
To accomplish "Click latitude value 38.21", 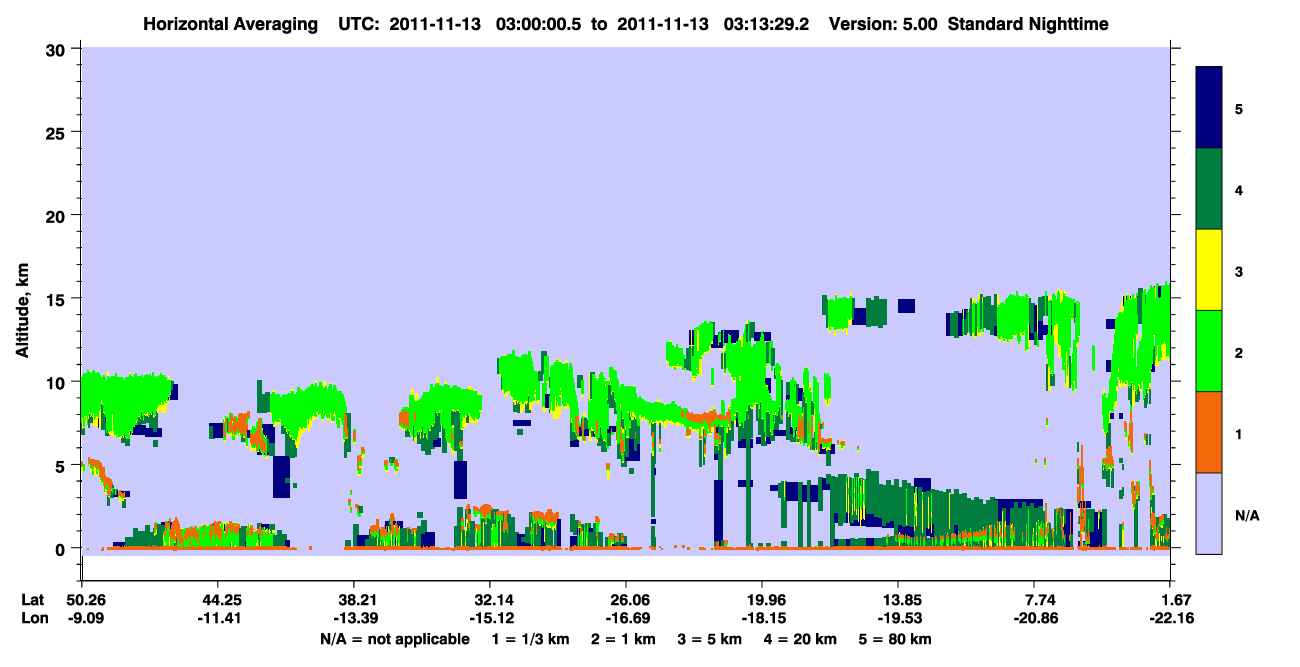I will pos(353,600).
